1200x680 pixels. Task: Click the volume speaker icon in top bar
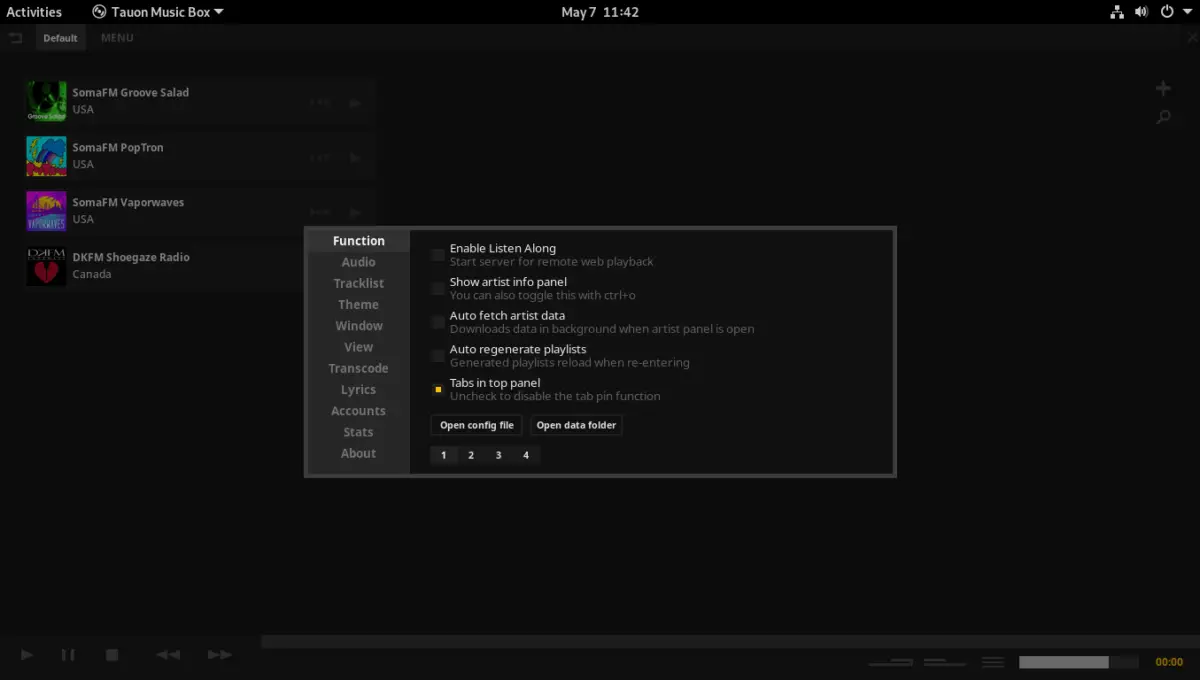point(1142,12)
